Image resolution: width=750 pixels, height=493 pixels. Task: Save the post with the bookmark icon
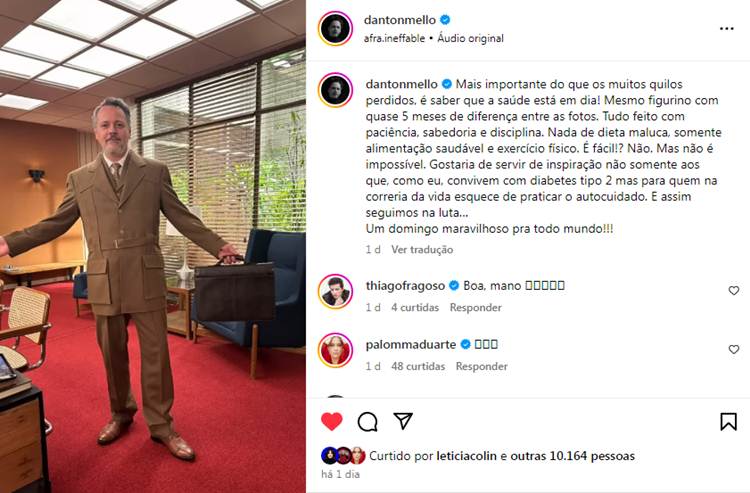728,422
